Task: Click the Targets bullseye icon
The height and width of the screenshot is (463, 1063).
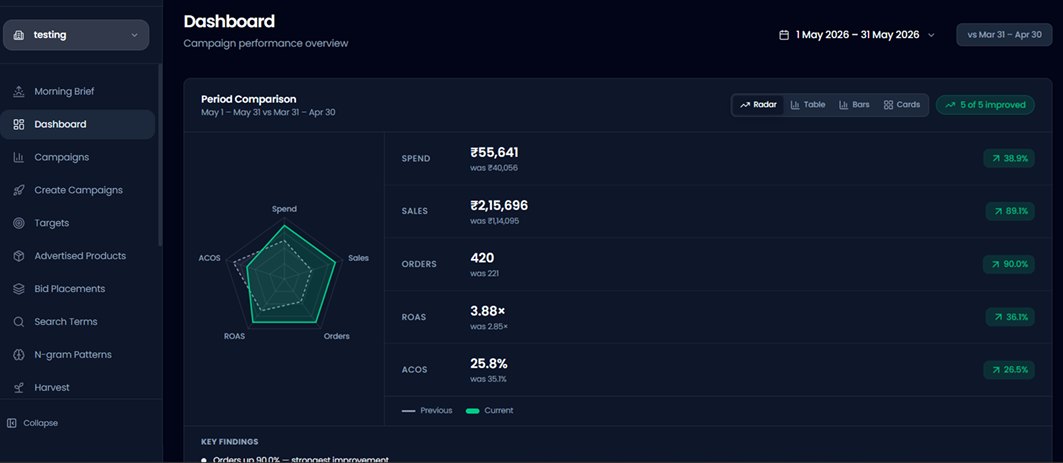Action: point(19,223)
